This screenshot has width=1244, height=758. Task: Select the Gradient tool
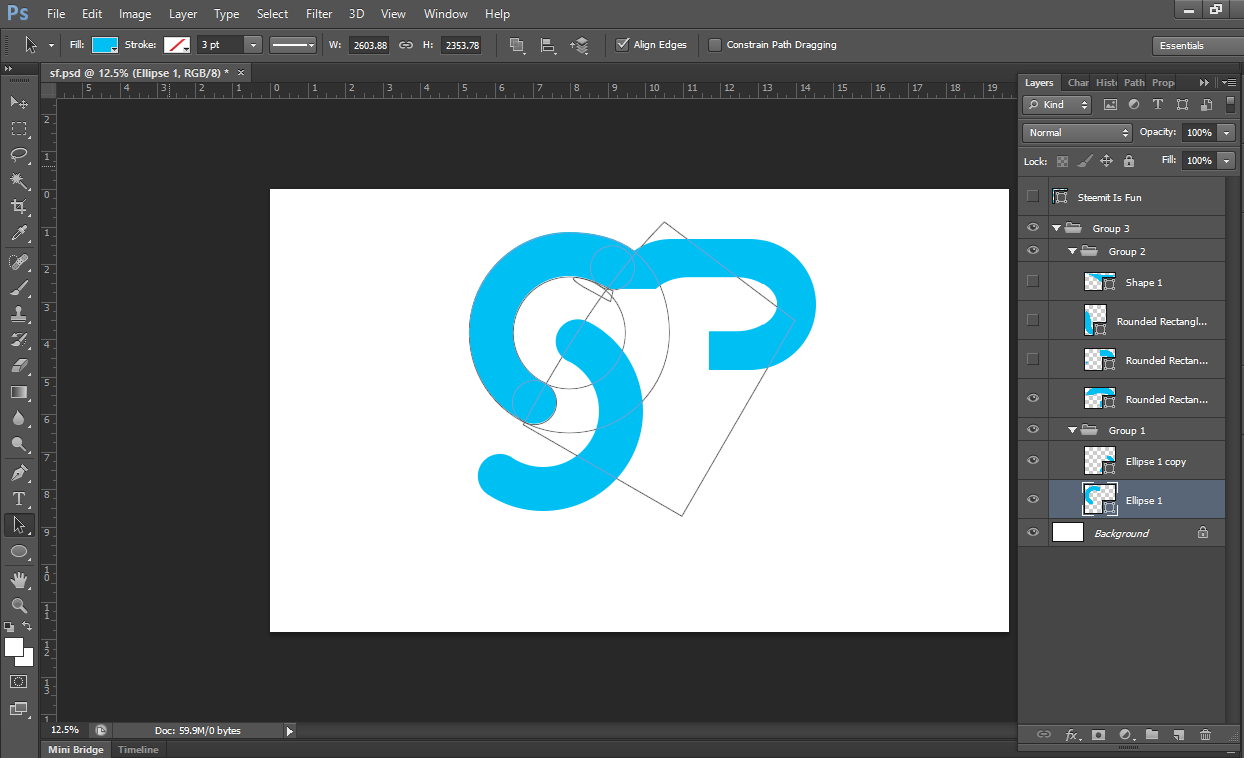(x=19, y=392)
